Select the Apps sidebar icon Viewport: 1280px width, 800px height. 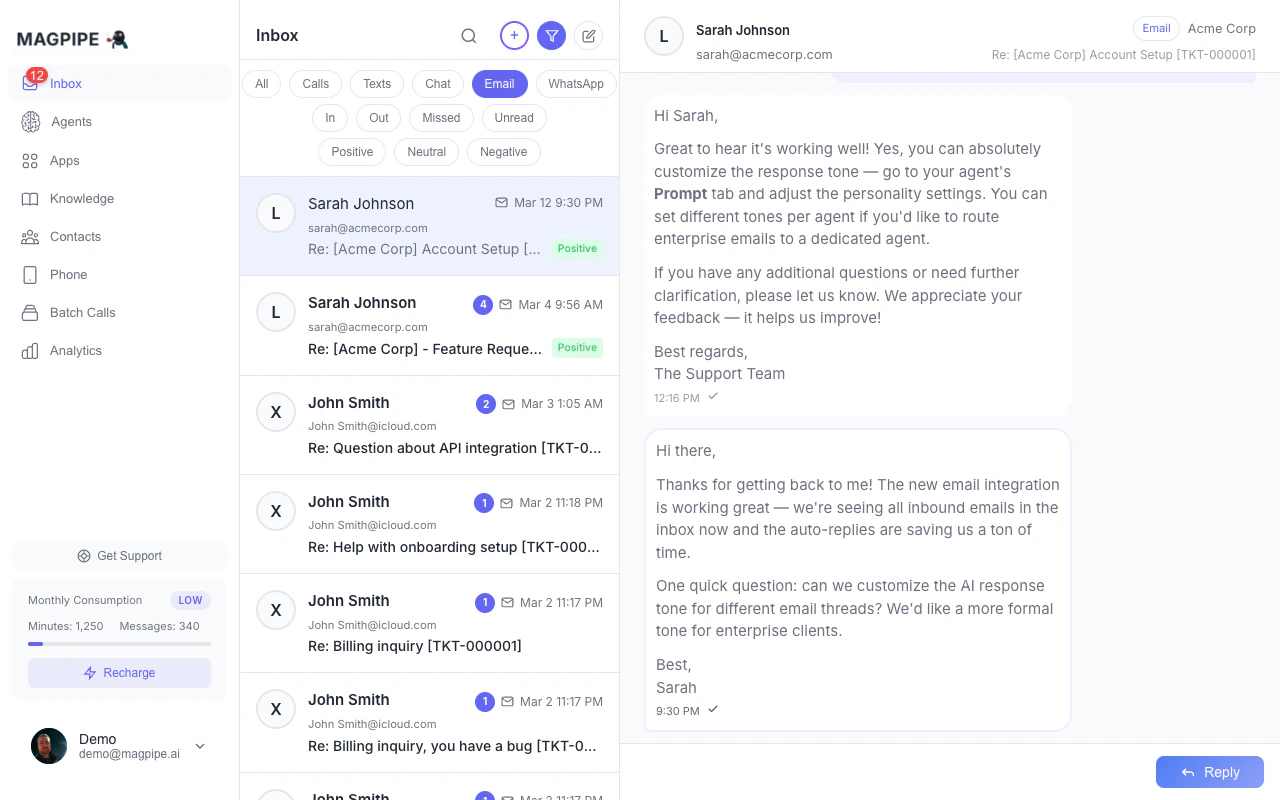click(x=64, y=161)
